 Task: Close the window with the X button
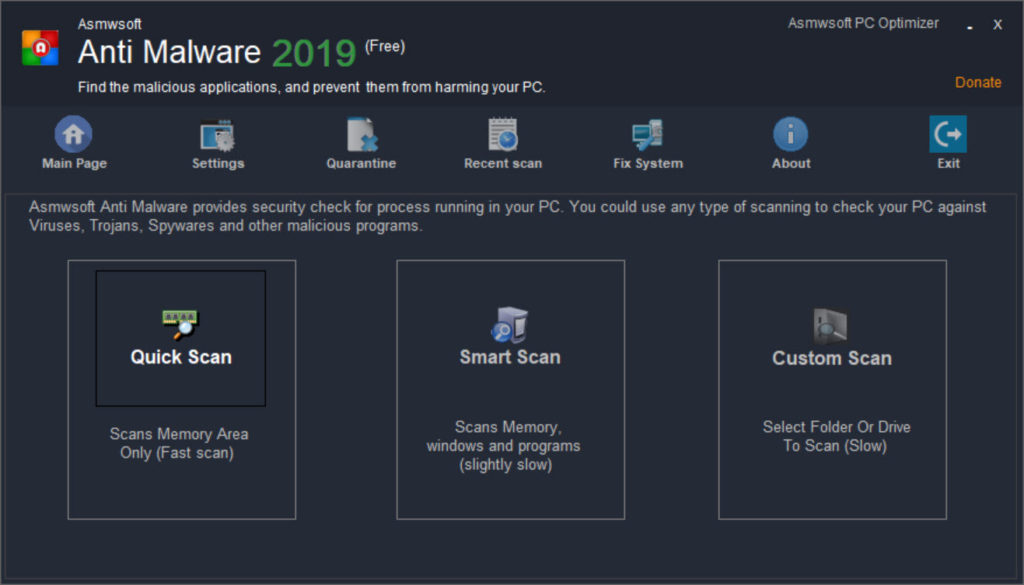pos(997,25)
